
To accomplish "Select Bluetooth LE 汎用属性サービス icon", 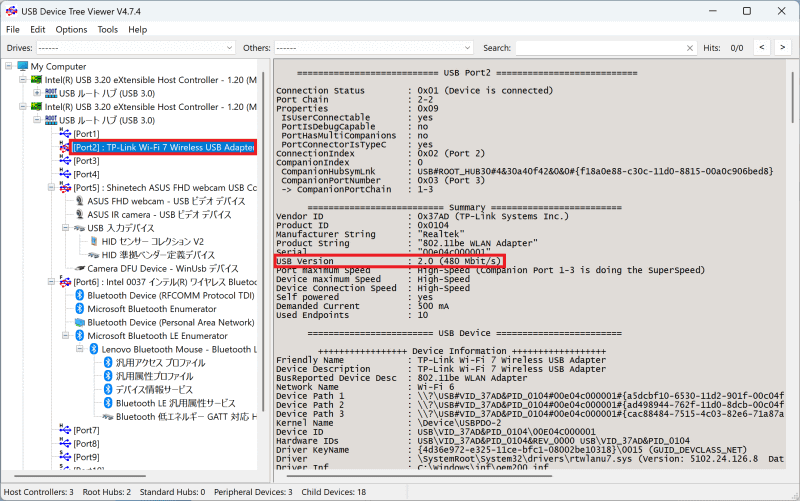I will pos(108,403).
